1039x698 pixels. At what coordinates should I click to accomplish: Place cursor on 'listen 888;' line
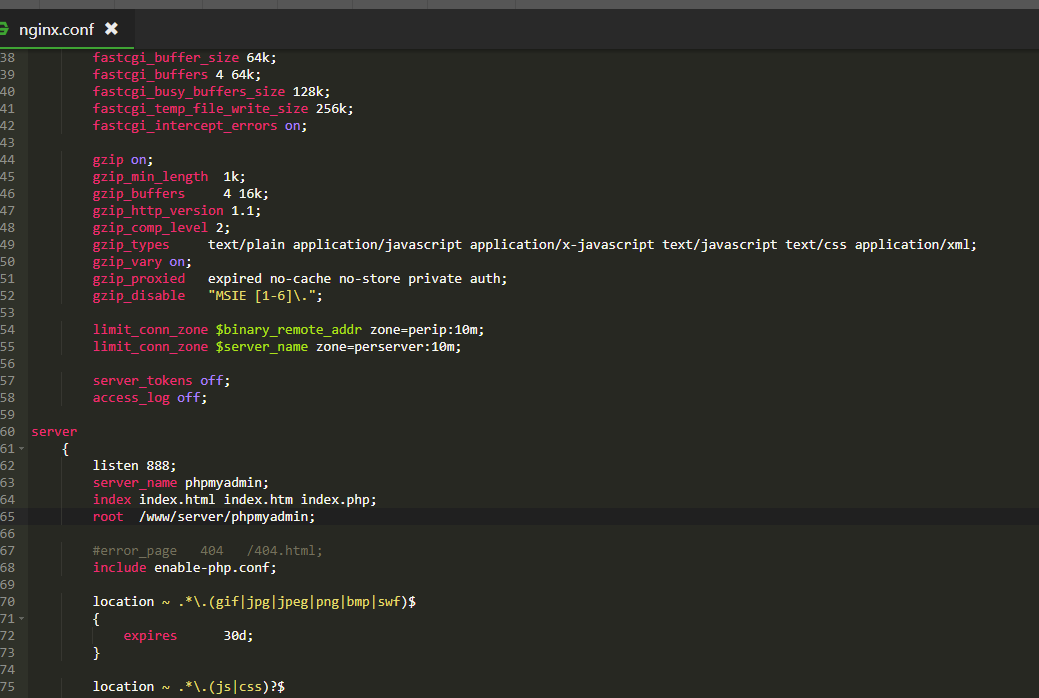[x=134, y=465]
